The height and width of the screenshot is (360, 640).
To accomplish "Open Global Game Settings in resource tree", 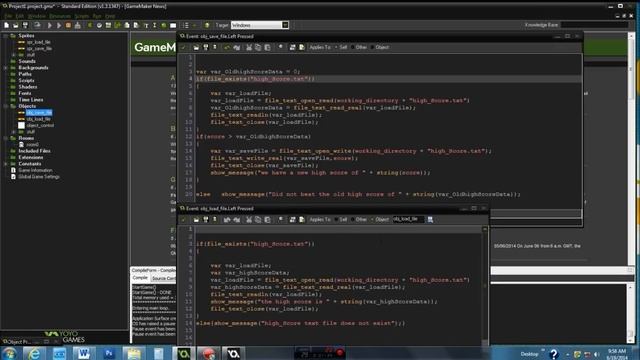I will click(39, 177).
